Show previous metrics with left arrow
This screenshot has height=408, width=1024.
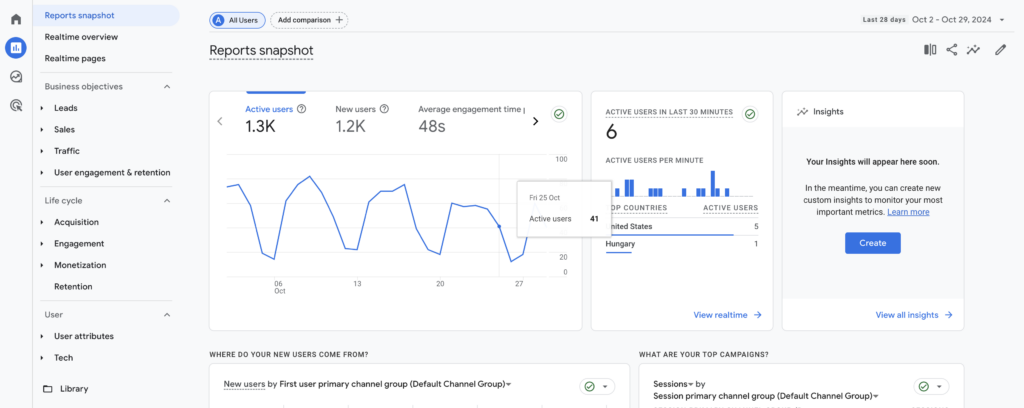click(x=220, y=121)
